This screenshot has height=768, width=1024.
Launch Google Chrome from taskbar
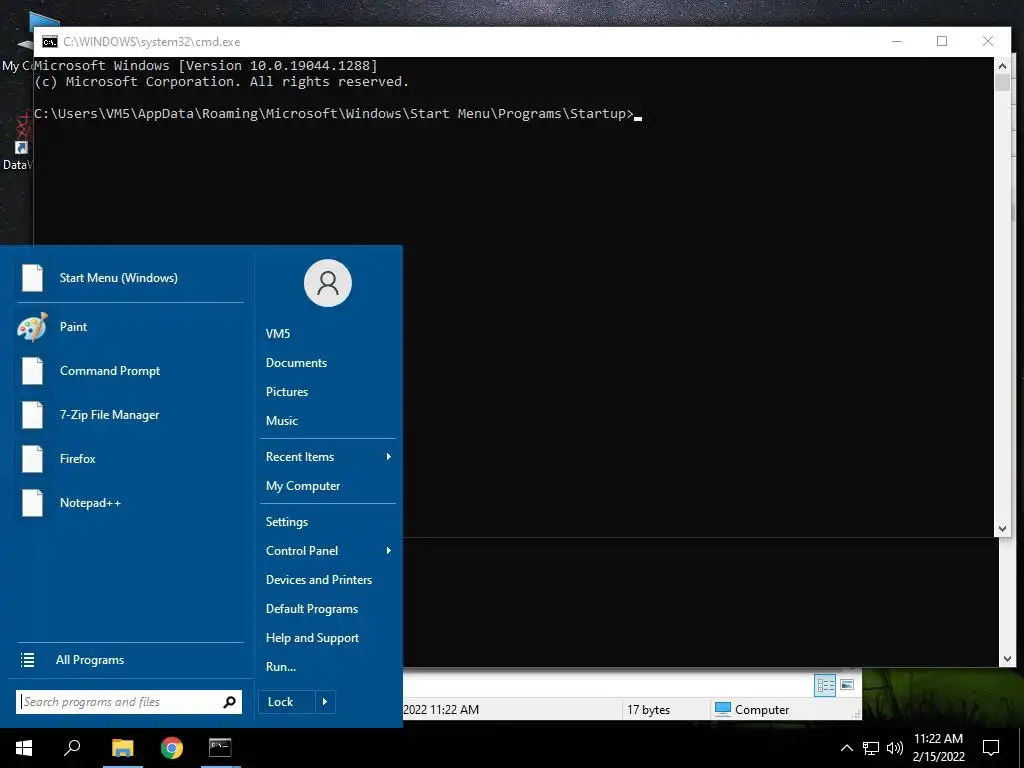pos(172,748)
